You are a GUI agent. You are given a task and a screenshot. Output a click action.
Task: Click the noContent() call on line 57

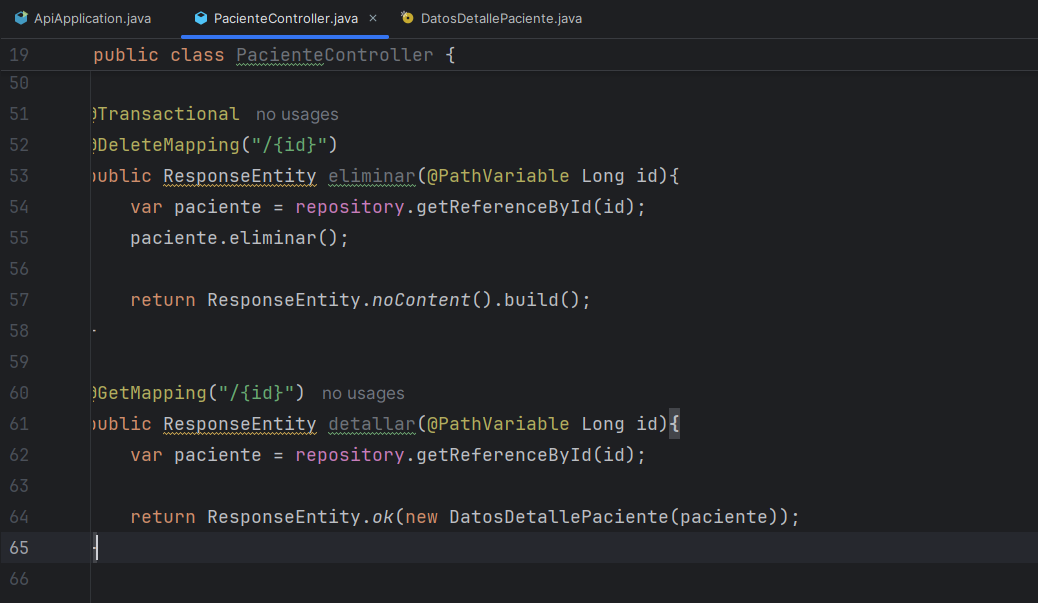coord(432,300)
